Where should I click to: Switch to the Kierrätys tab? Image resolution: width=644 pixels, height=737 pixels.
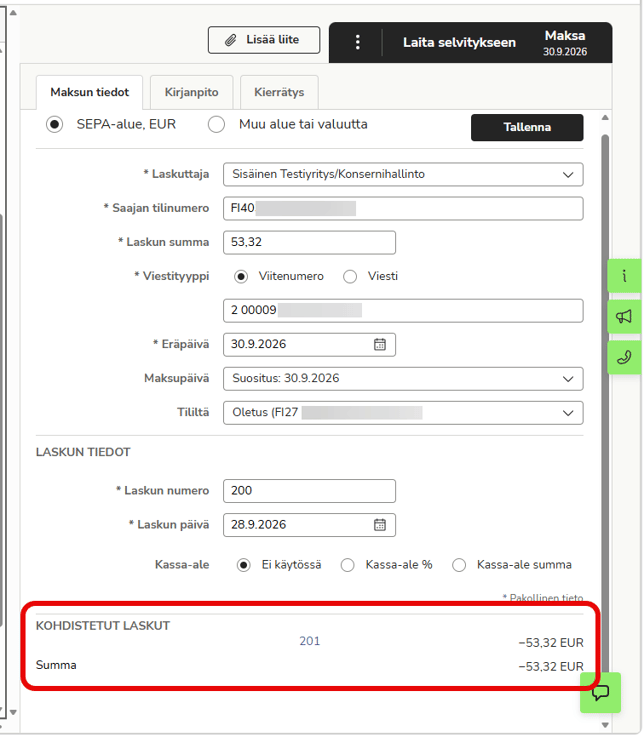coord(279,92)
